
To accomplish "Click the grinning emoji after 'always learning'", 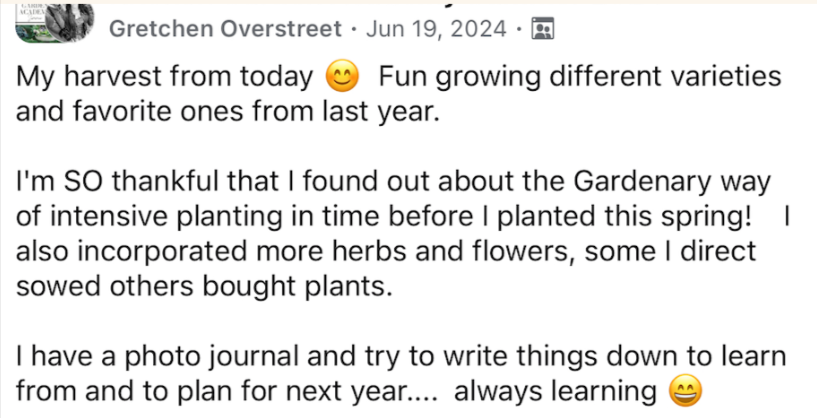I will pos(684,389).
